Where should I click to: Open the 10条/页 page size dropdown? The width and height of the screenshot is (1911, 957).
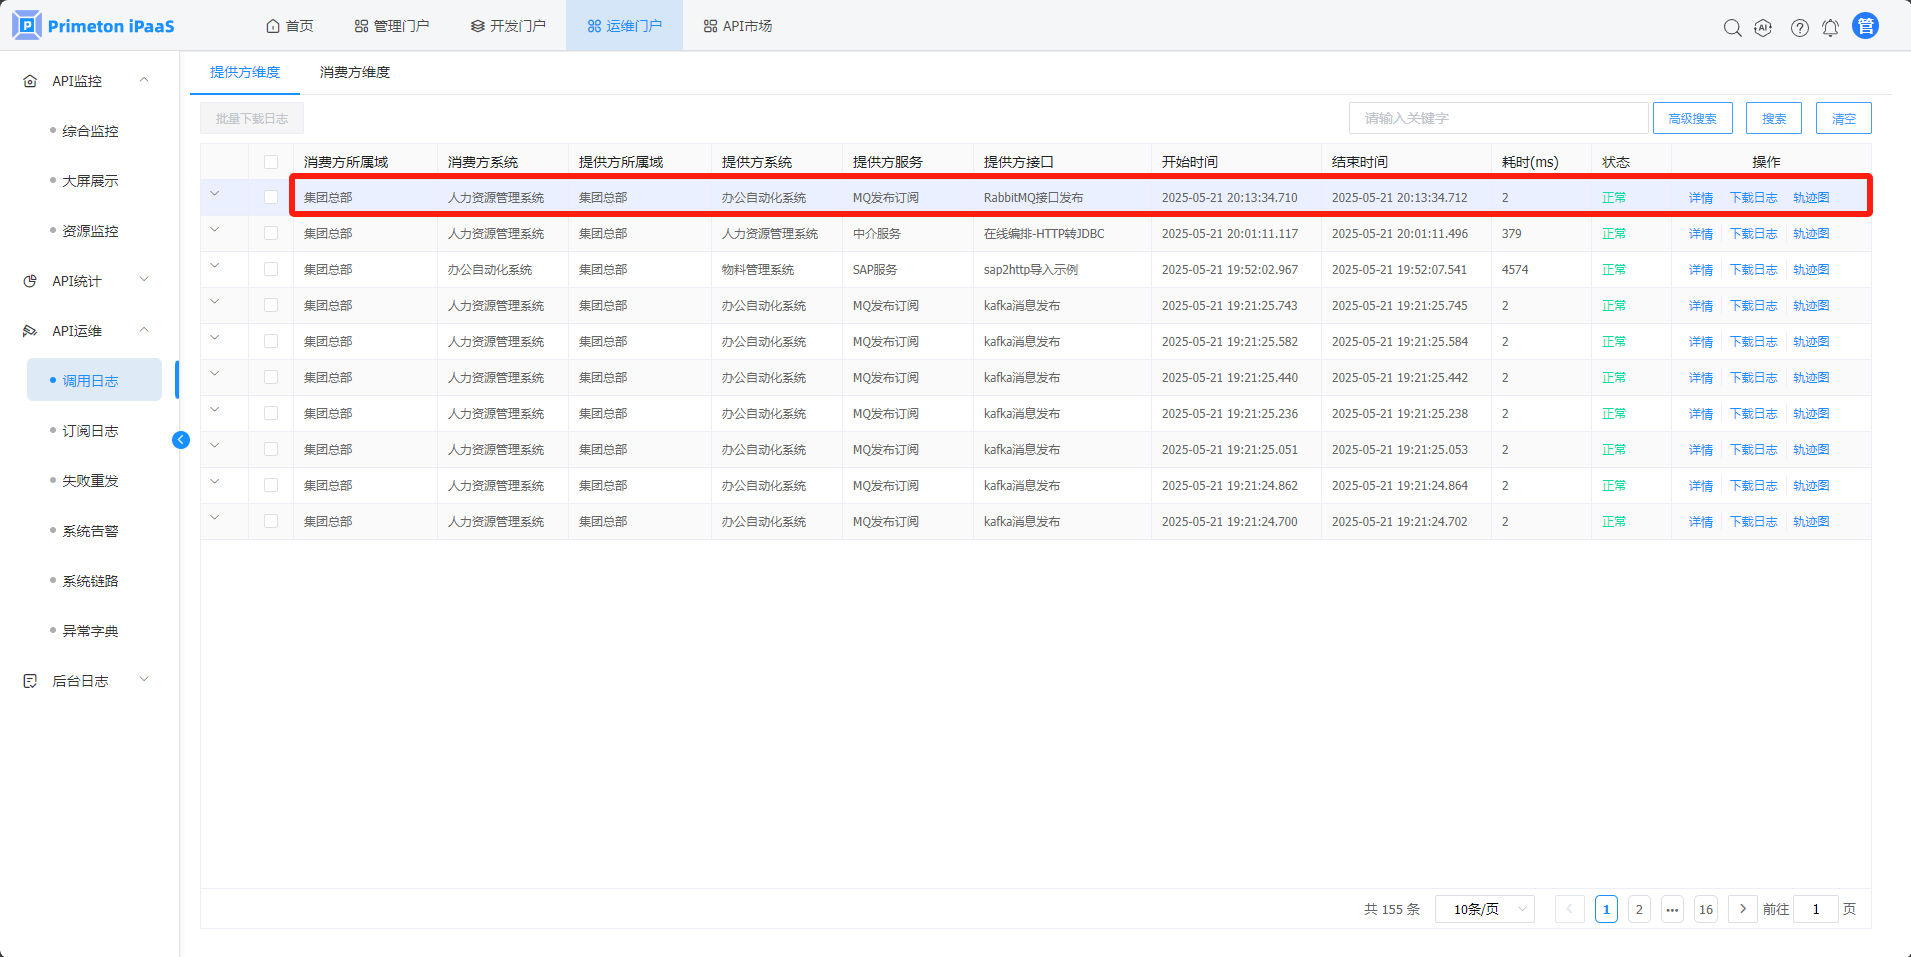click(x=1484, y=909)
